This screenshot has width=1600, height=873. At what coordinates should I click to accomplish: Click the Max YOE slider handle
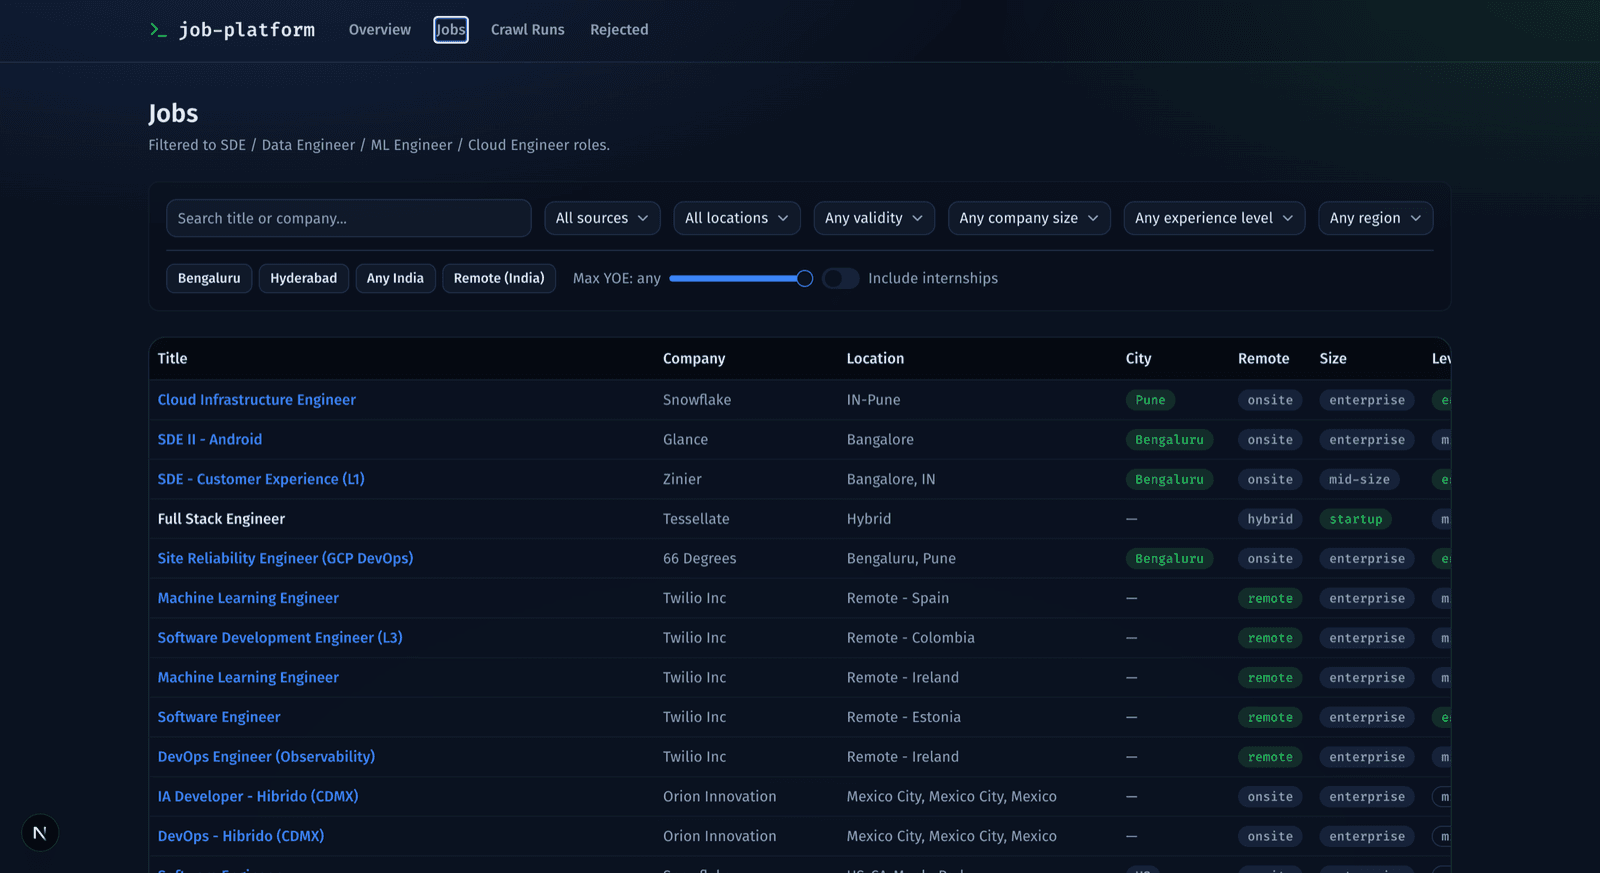click(x=804, y=278)
